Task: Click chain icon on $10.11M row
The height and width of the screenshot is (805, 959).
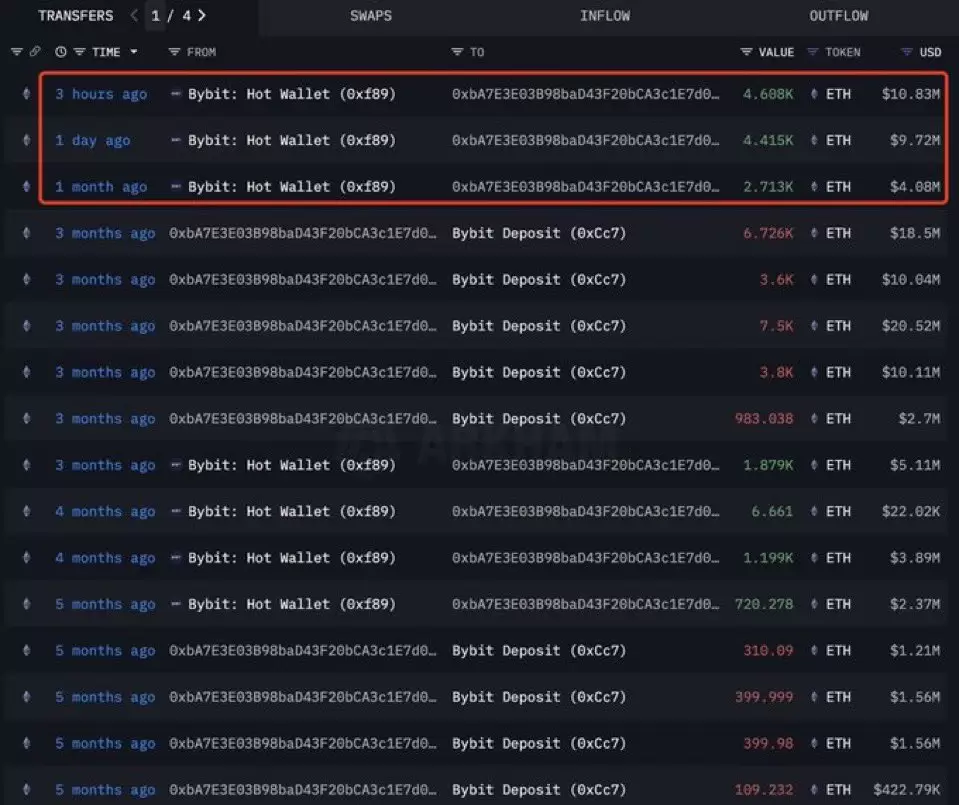Action: (x=26, y=372)
